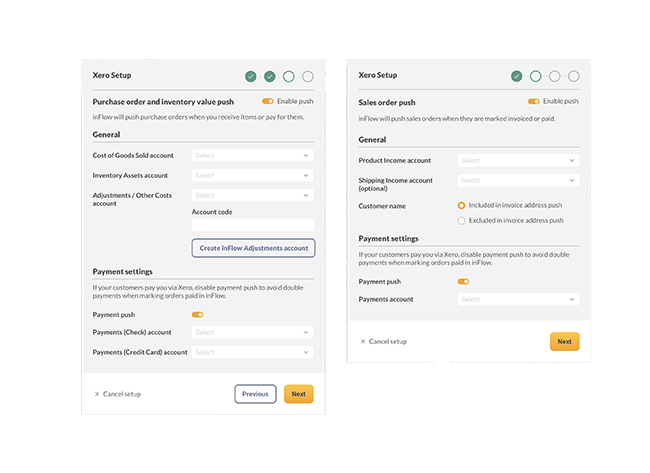Click the green checkmark step in sales order panel
Image resolution: width=650 pixels, height=473 pixels.
(x=517, y=76)
